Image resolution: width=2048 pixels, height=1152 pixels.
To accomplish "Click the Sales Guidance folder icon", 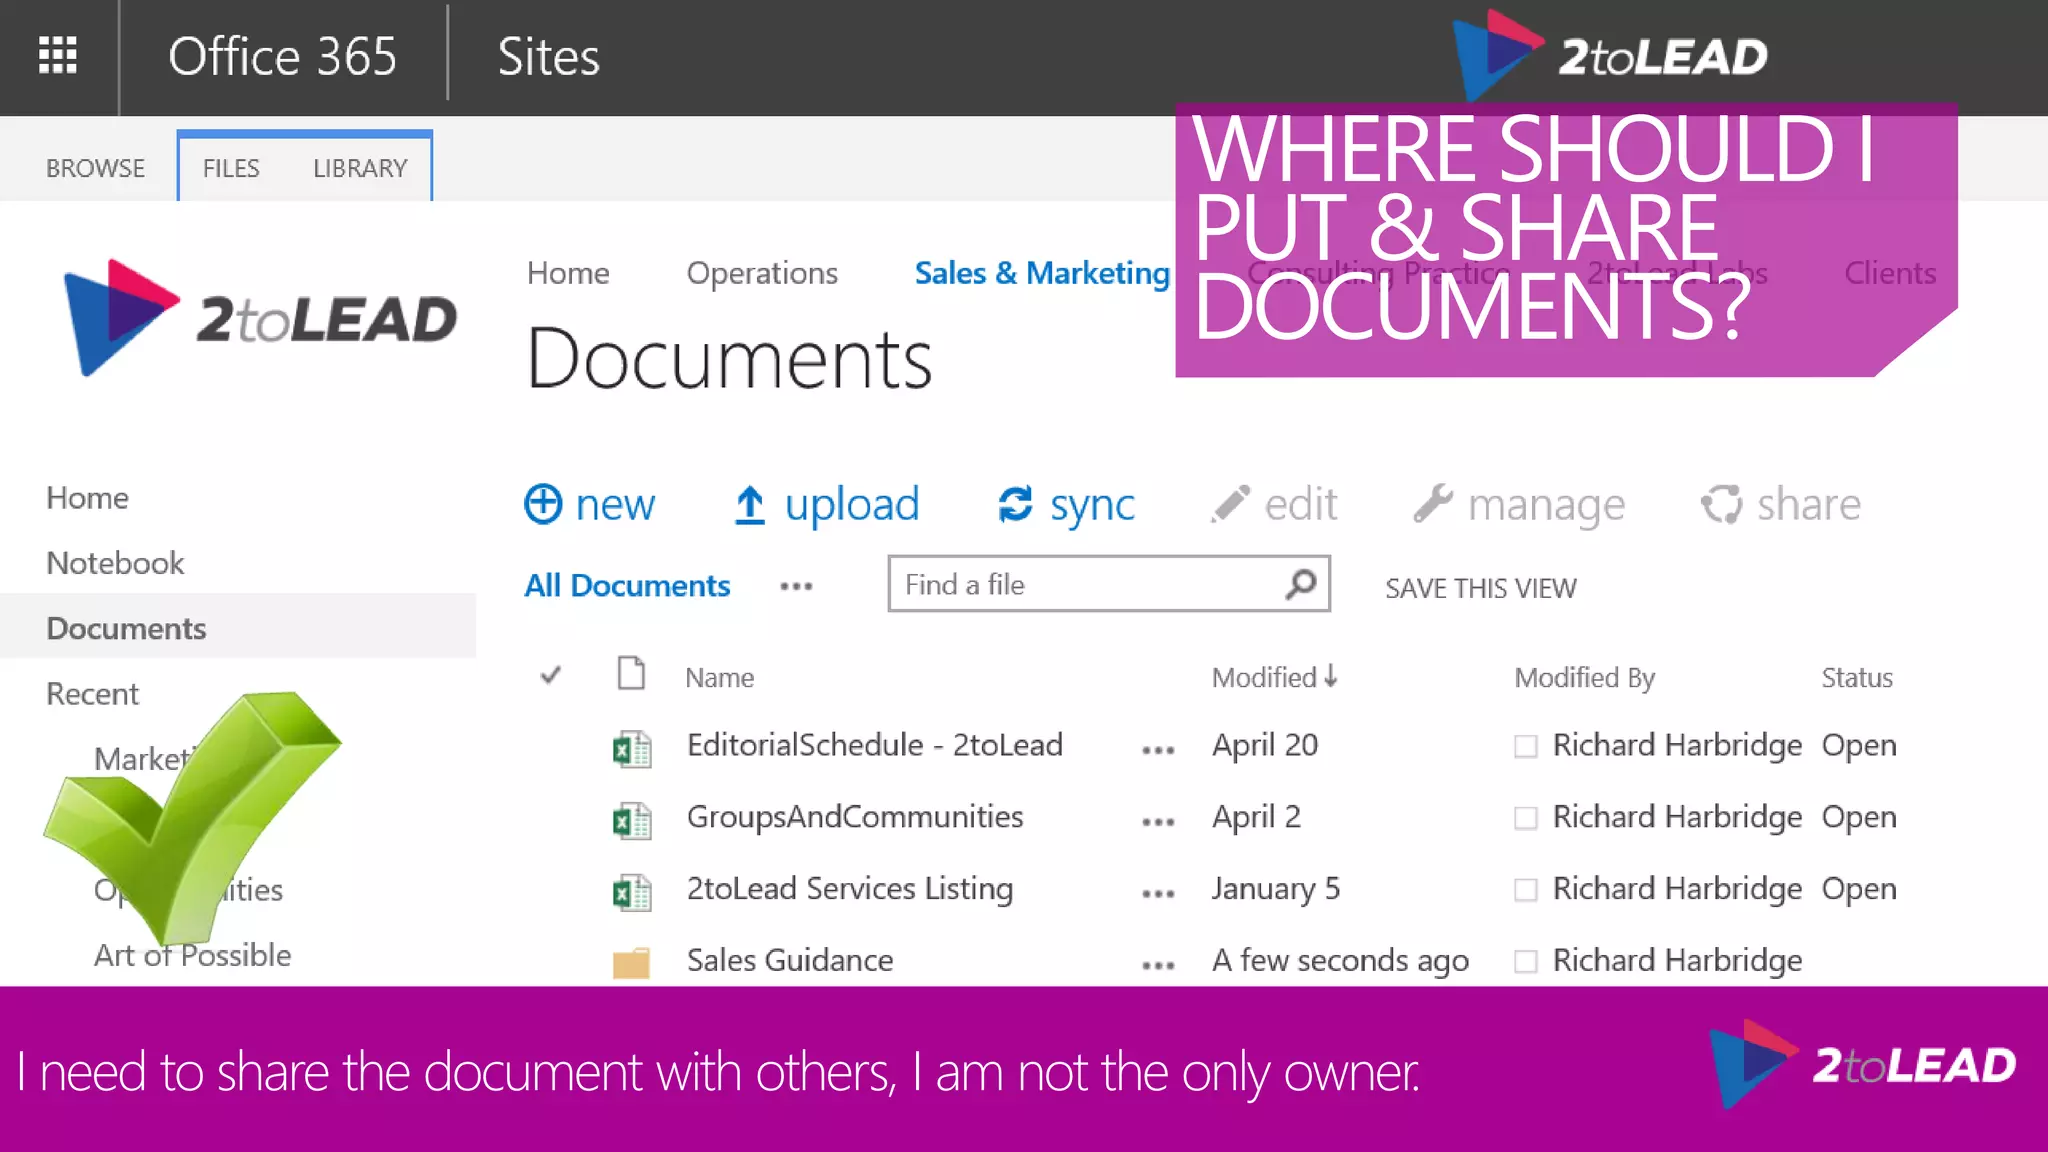I will (631, 962).
